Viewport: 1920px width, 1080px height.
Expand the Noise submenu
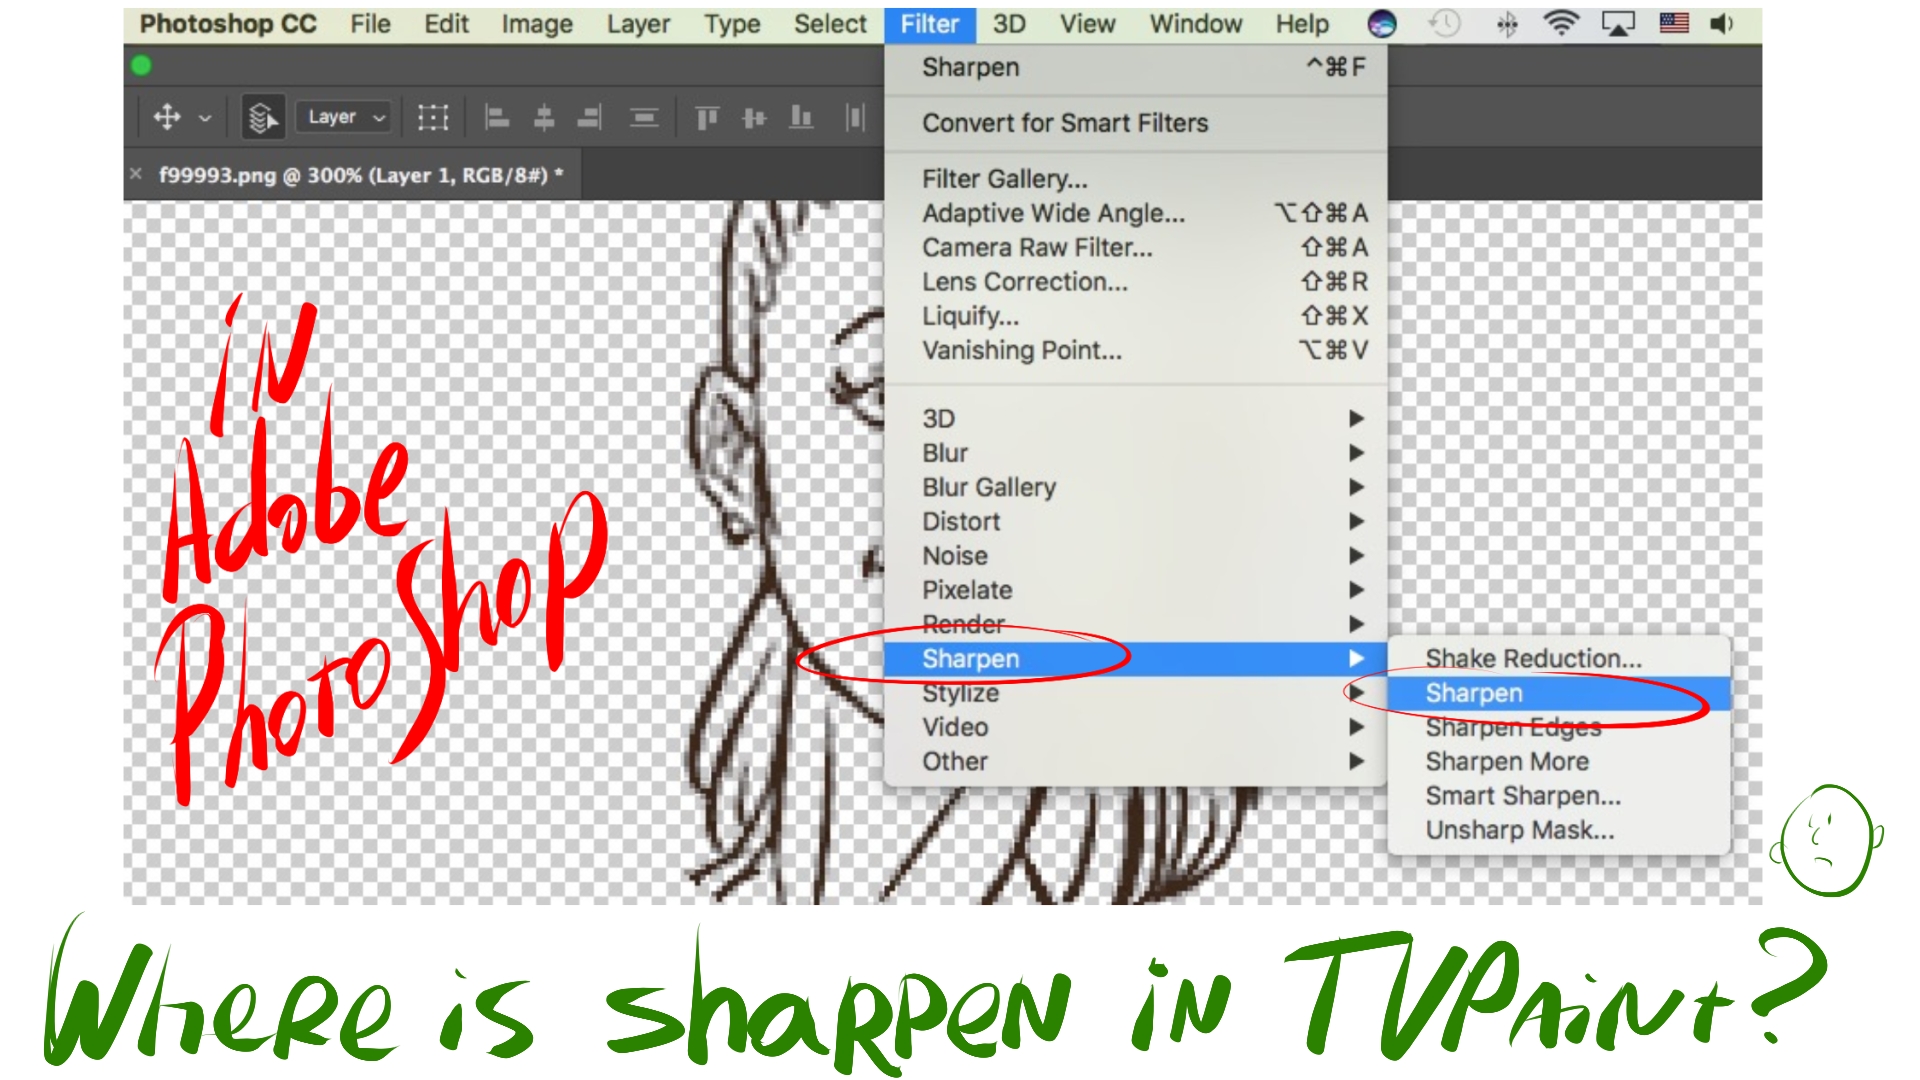pyautogui.click(x=1136, y=556)
